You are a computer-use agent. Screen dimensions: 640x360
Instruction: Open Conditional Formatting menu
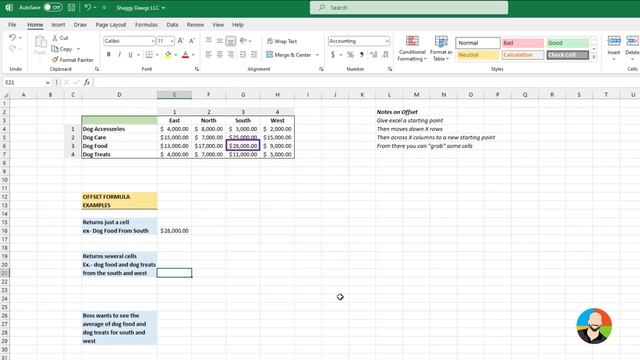[412, 48]
